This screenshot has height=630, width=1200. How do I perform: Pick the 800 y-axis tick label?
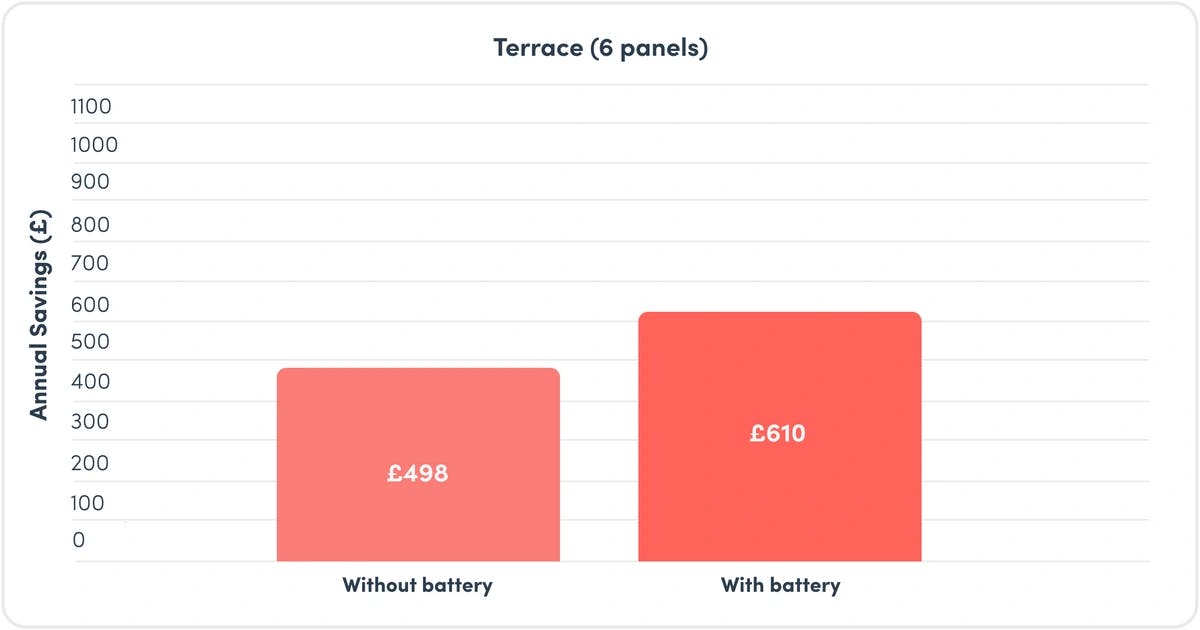[x=91, y=225]
